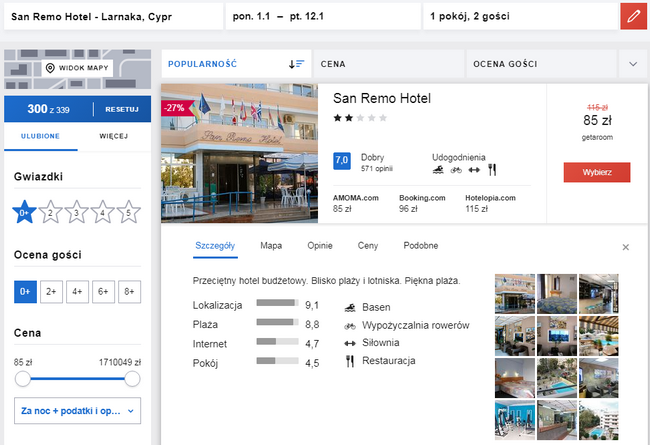Toggle the 6+ guest rating filter
Screen dimensions: 650x445
[103, 292]
